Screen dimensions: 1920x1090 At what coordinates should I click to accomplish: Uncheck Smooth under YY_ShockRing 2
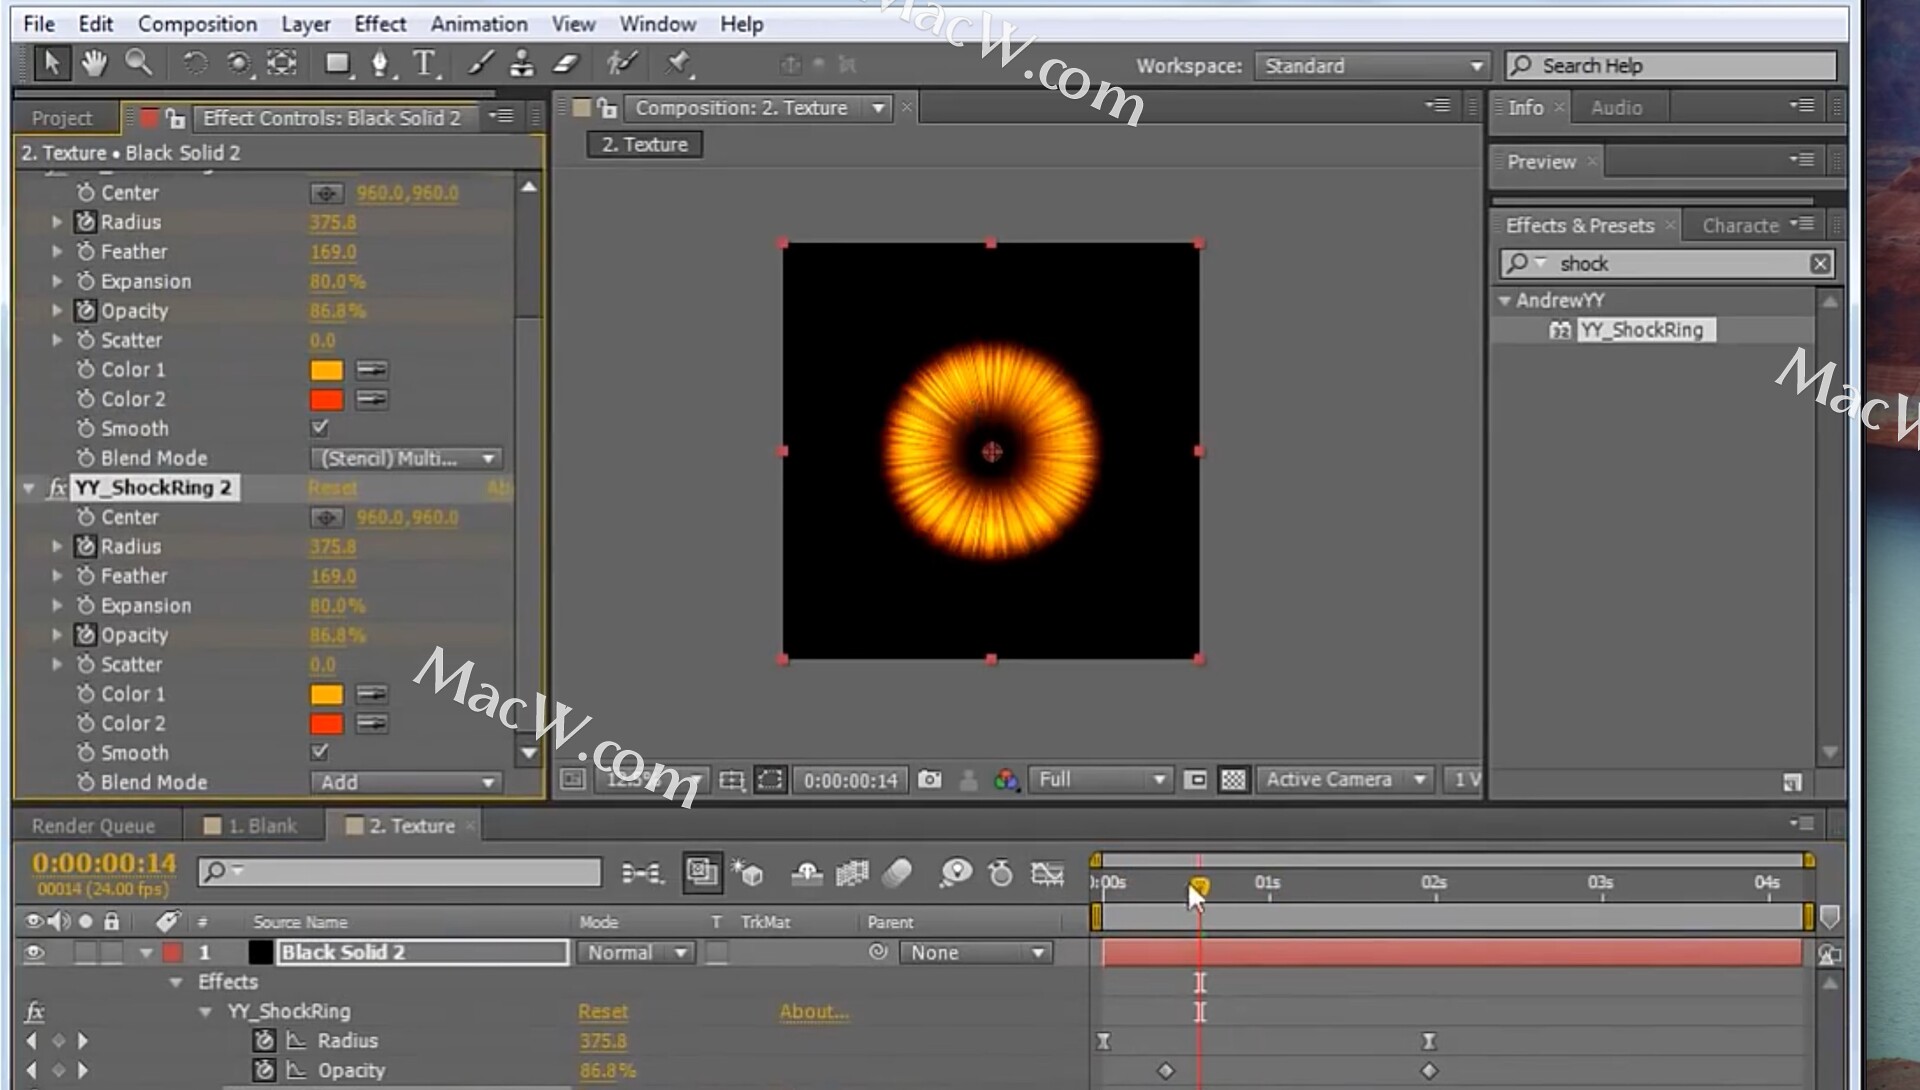coord(320,752)
